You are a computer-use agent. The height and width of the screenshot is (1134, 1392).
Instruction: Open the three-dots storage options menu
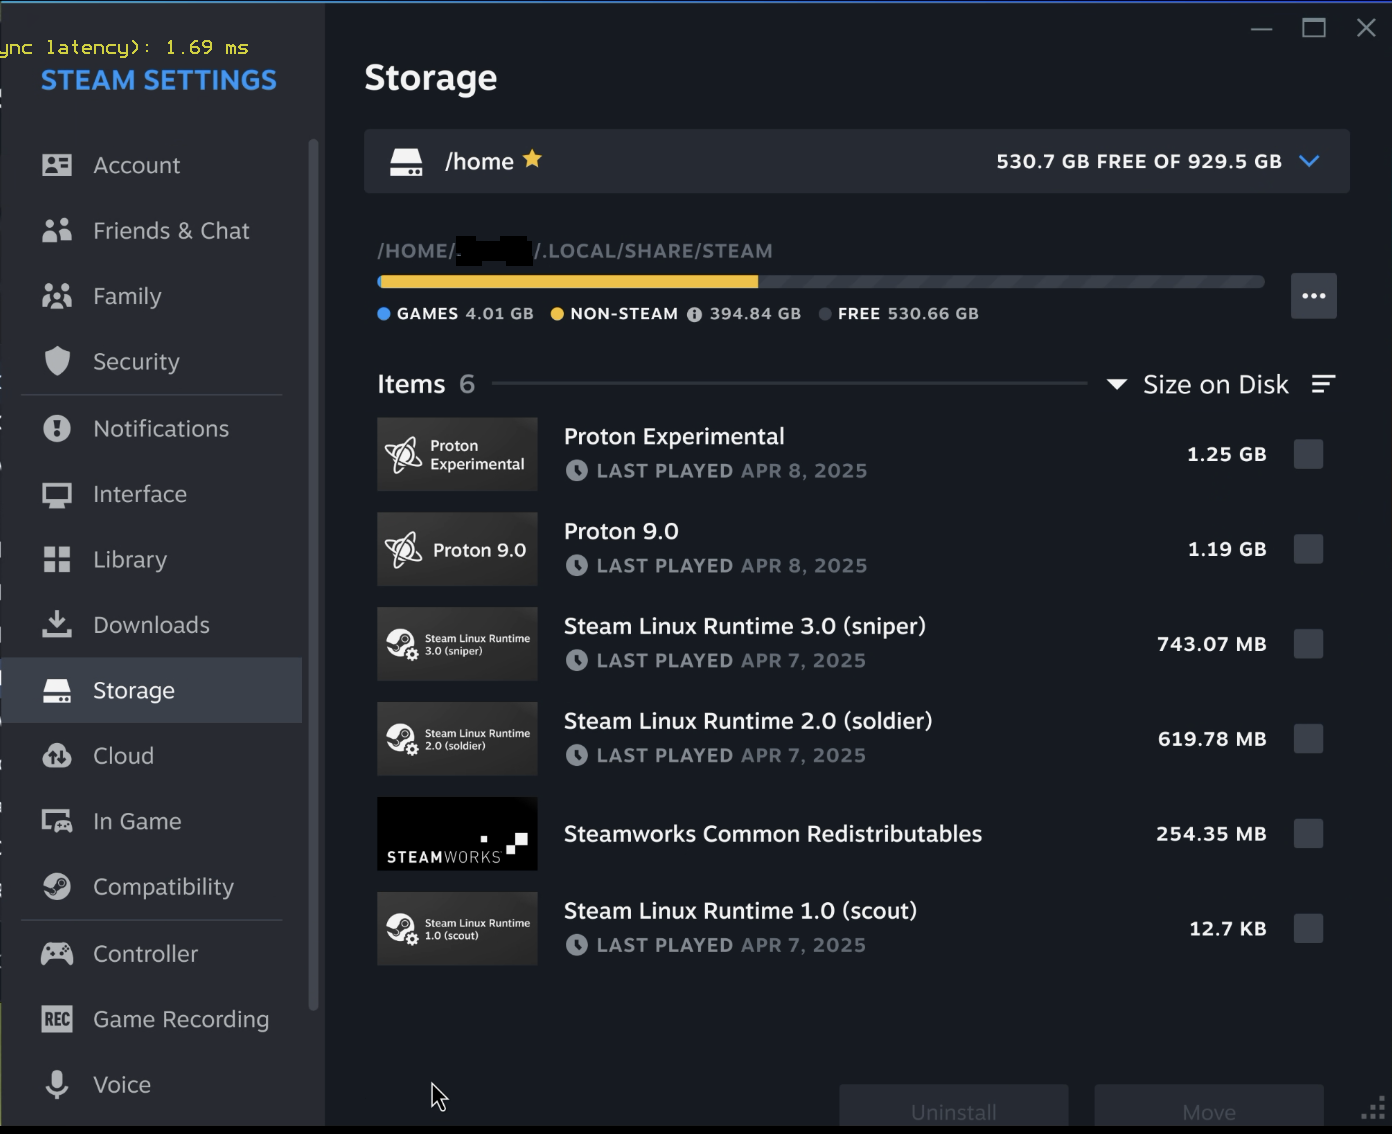pyautogui.click(x=1314, y=296)
